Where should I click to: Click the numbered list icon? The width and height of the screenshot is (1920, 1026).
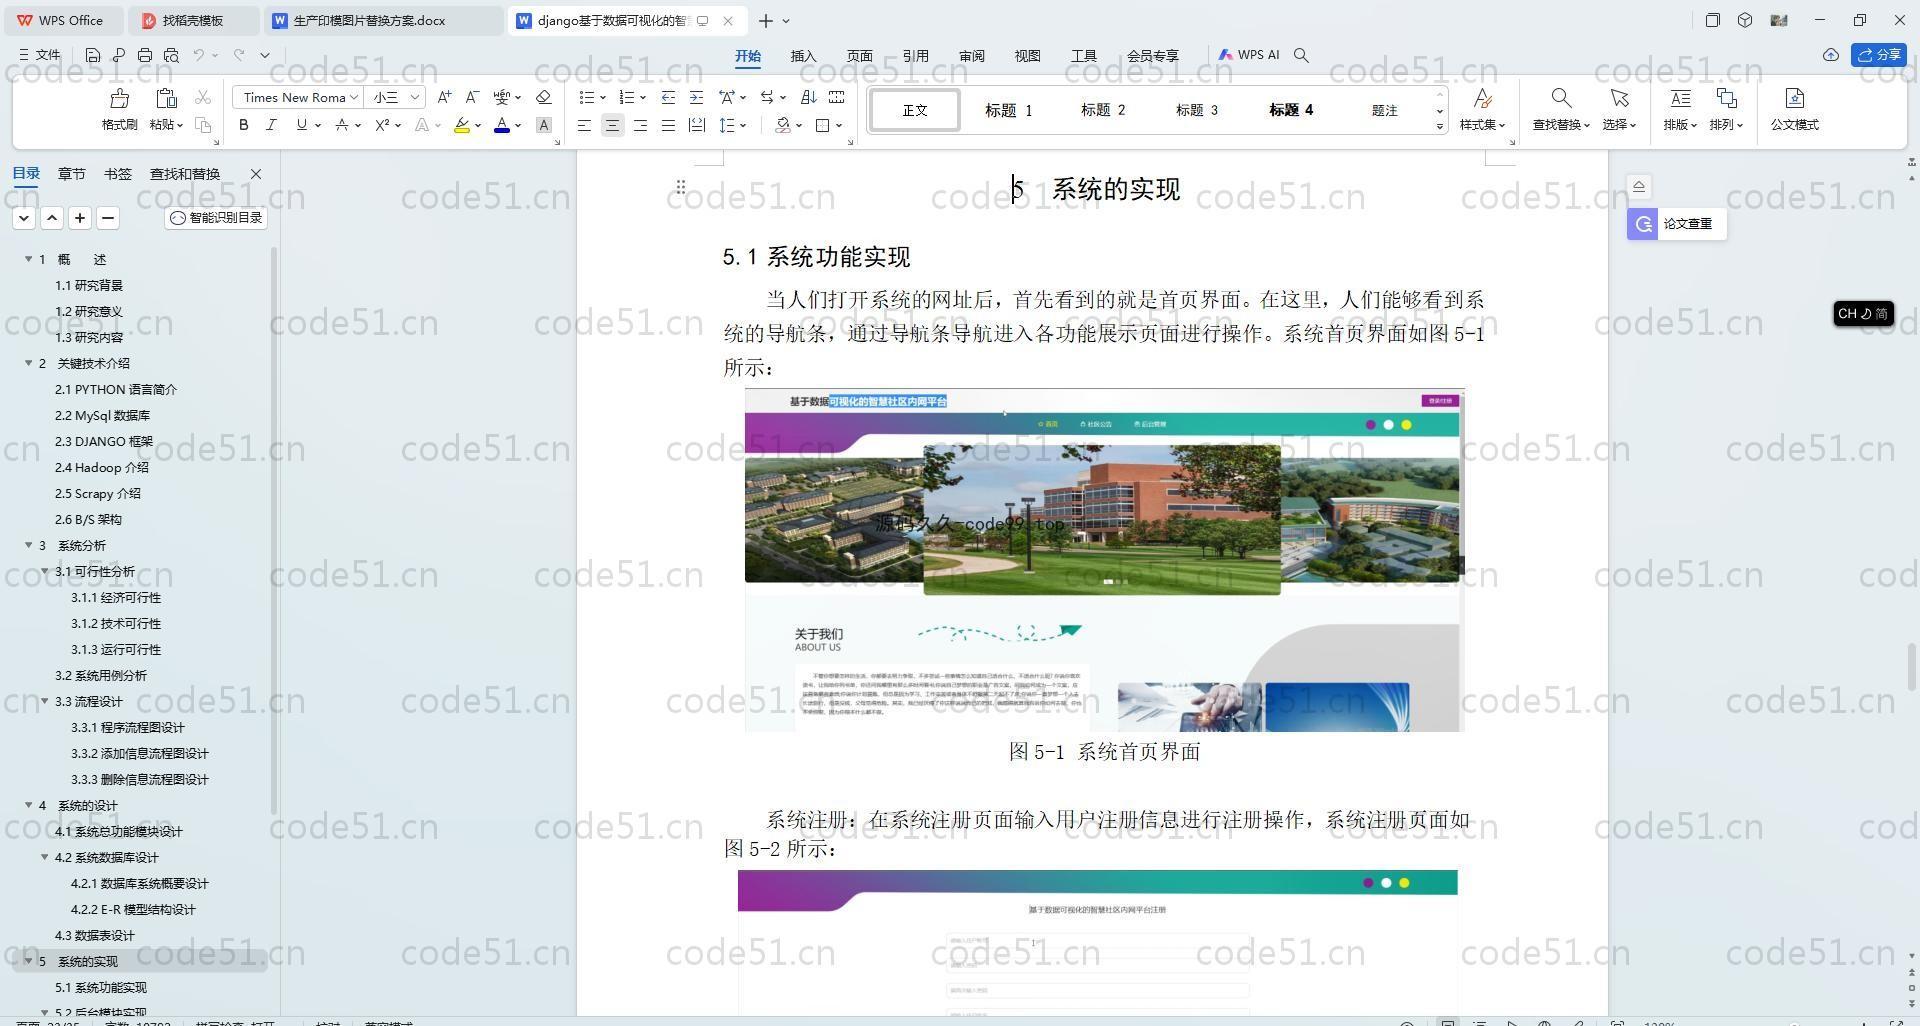tap(627, 97)
